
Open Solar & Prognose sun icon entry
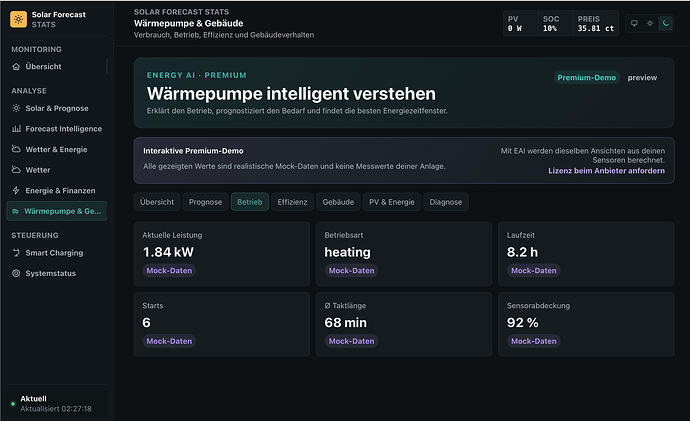pyautogui.click(x=57, y=108)
